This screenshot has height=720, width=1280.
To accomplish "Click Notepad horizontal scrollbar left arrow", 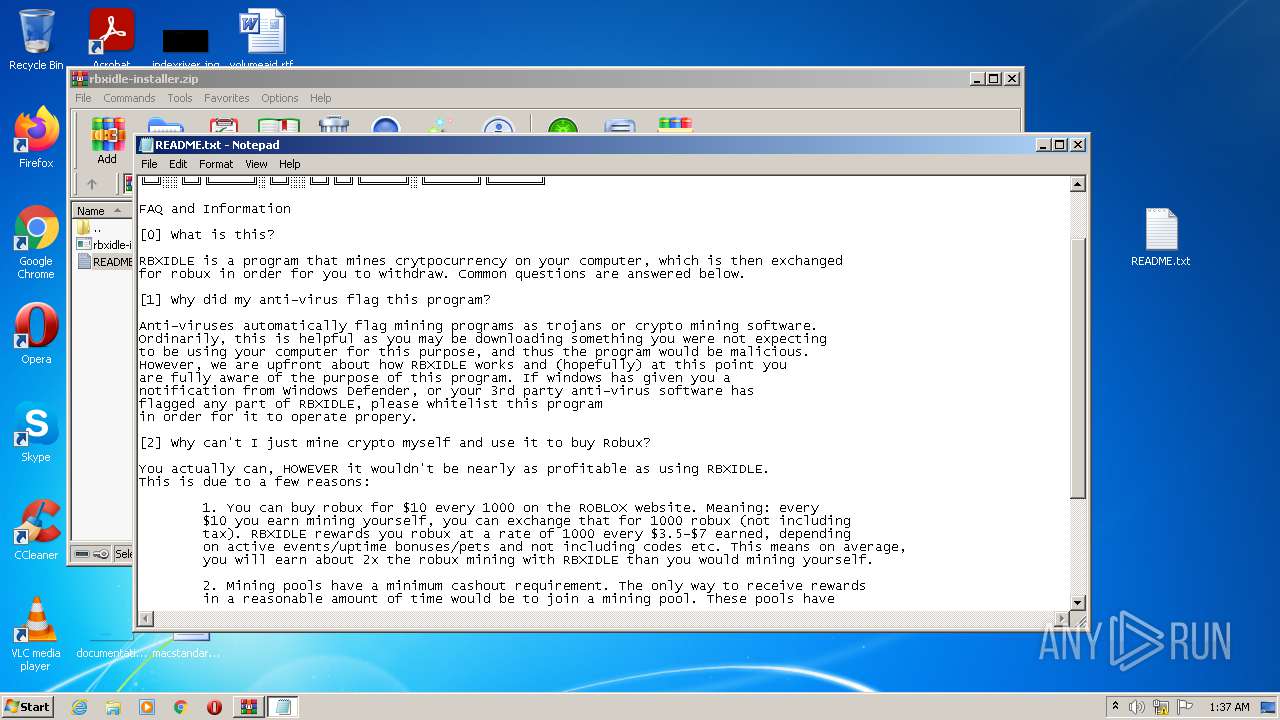I will [x=146, y=619].
